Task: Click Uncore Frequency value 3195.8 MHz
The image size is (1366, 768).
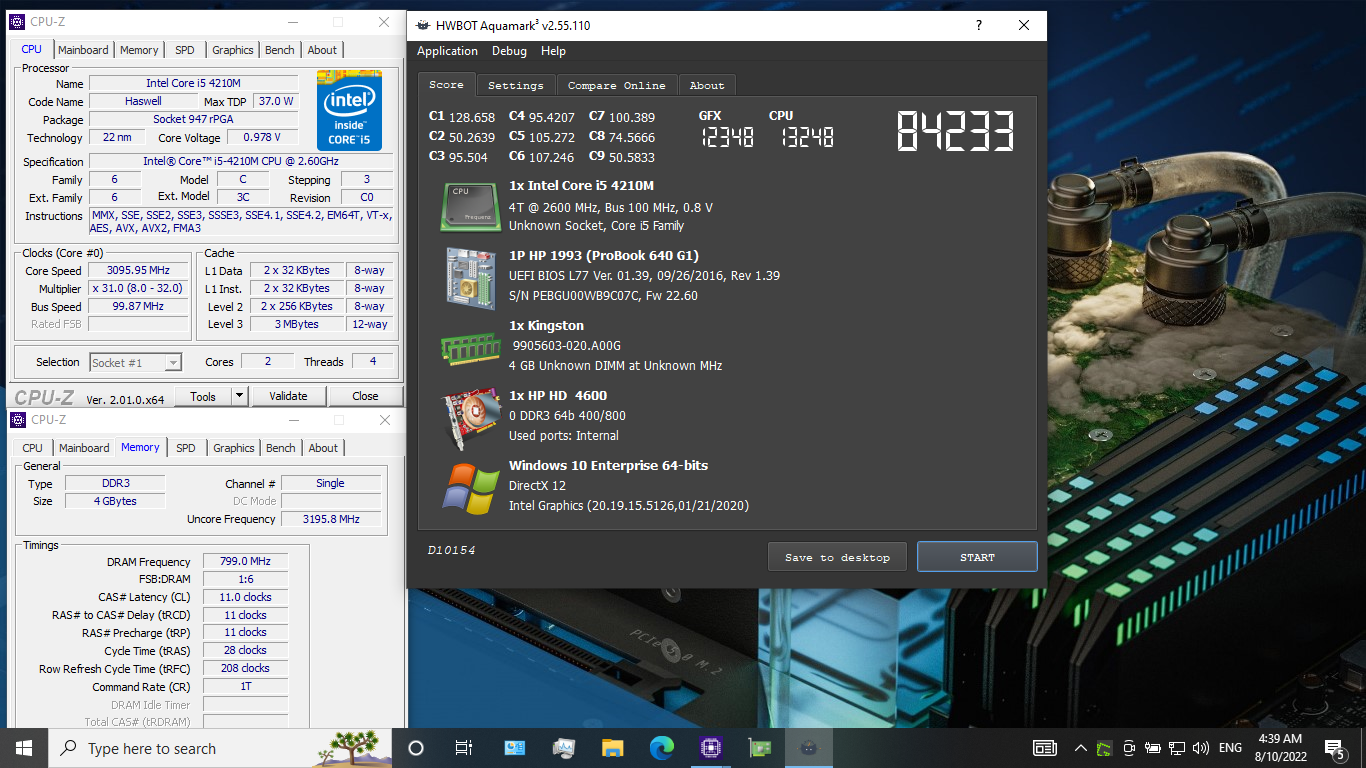Action: 331,519
